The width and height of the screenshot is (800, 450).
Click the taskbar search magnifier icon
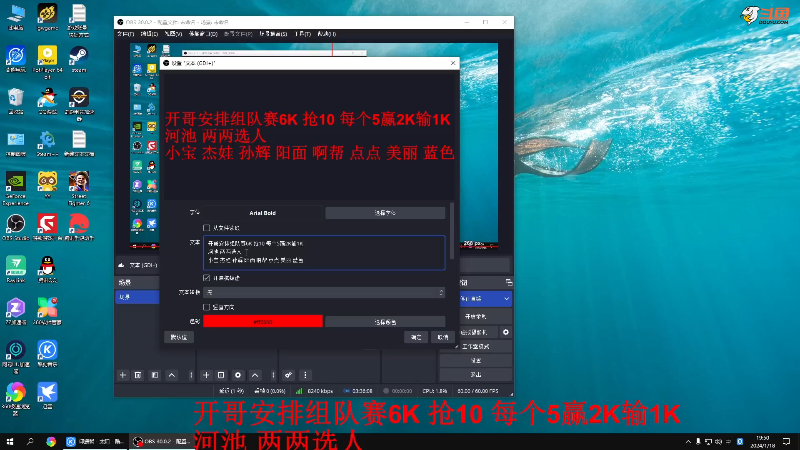pos(30,441)
